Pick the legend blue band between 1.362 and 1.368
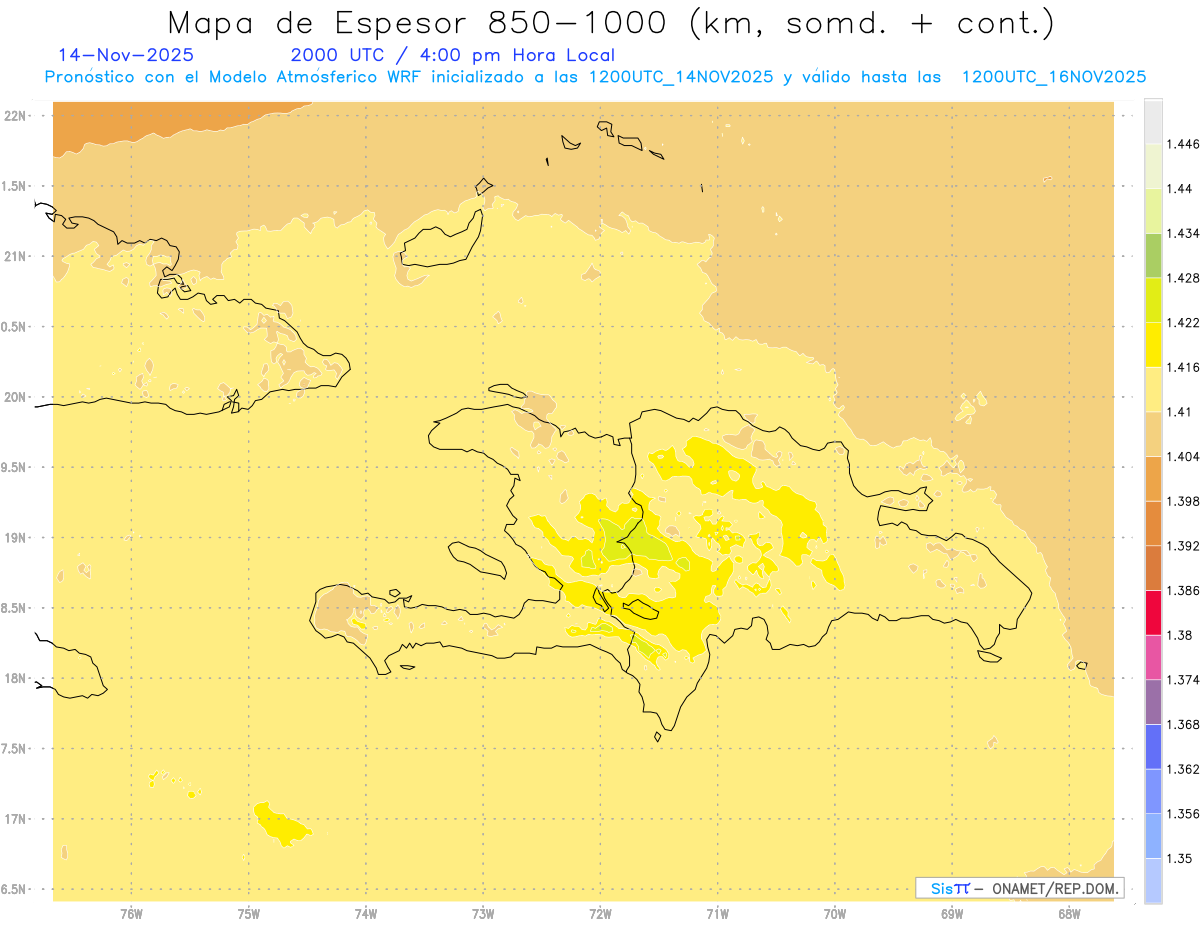 click(1153, 746)
